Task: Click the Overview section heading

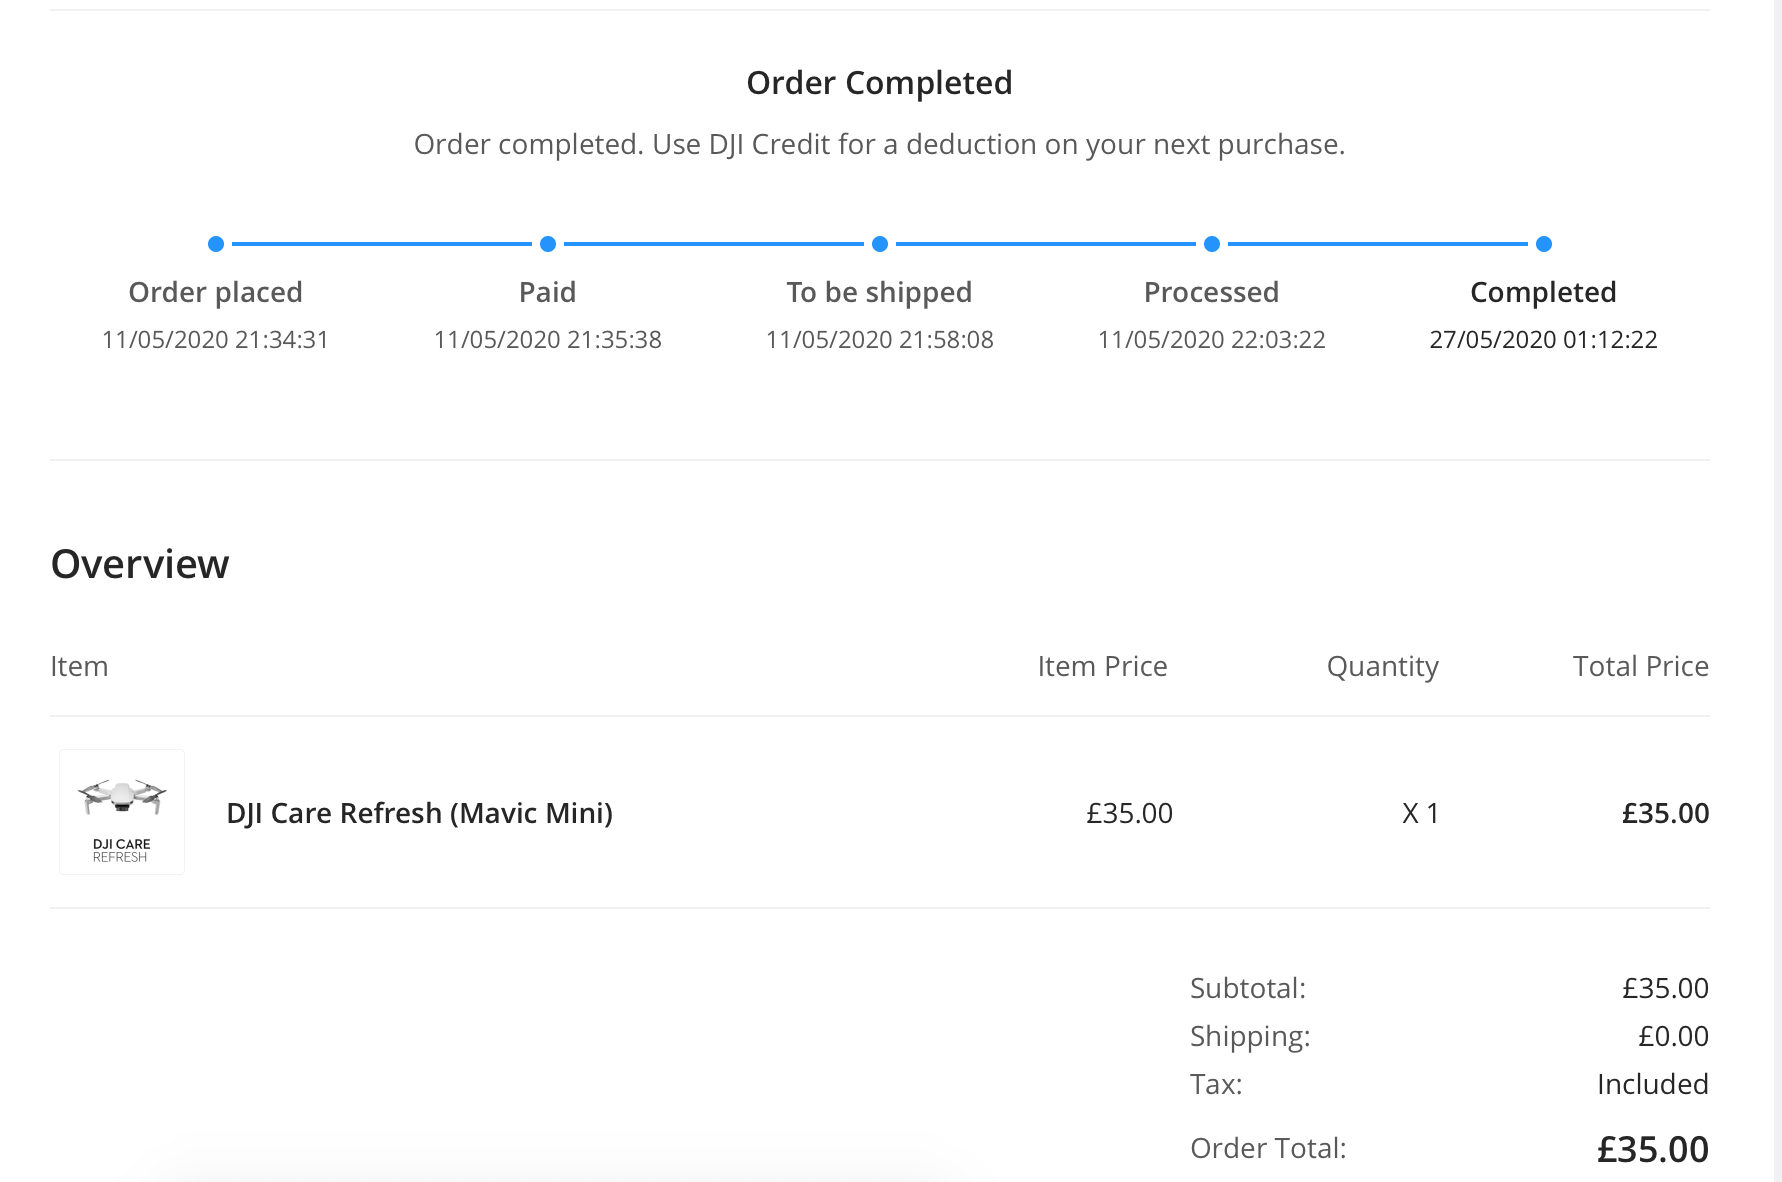Action: click(140, 564)
